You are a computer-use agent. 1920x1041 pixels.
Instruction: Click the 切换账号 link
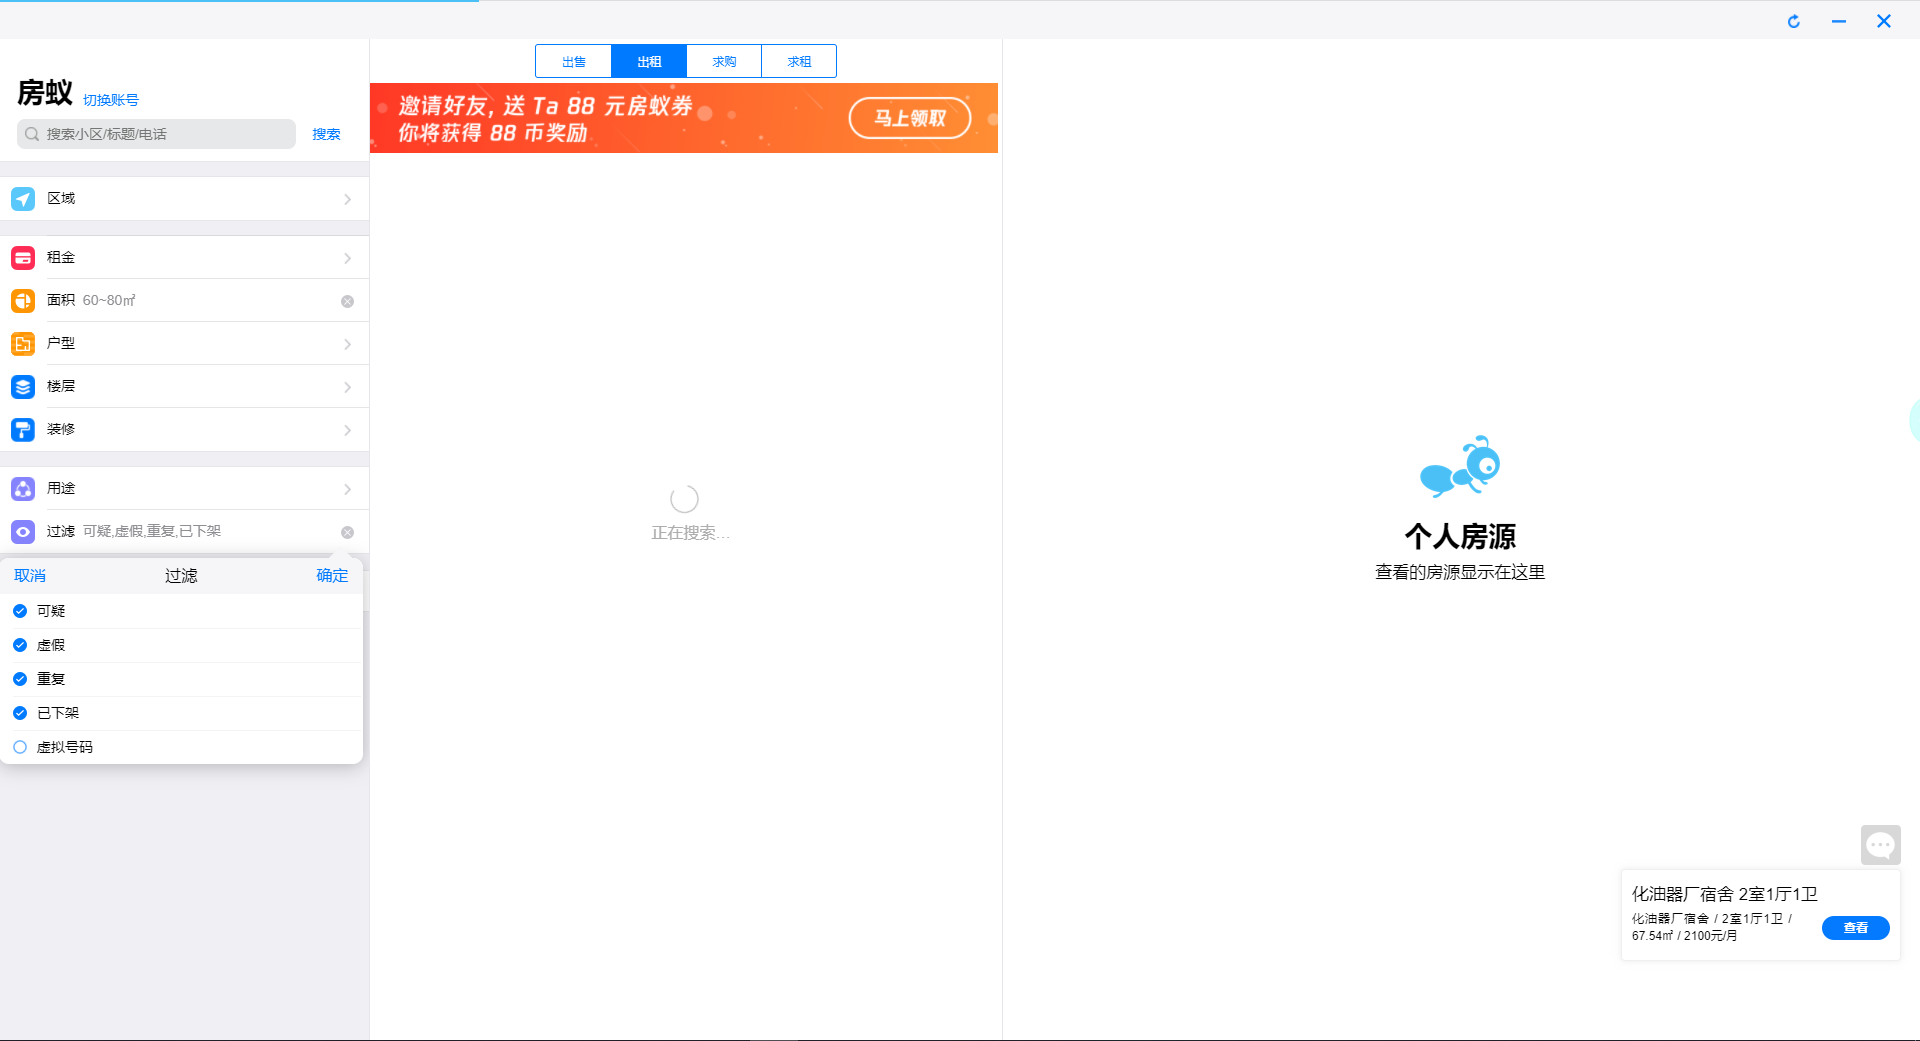click(111, 100)
